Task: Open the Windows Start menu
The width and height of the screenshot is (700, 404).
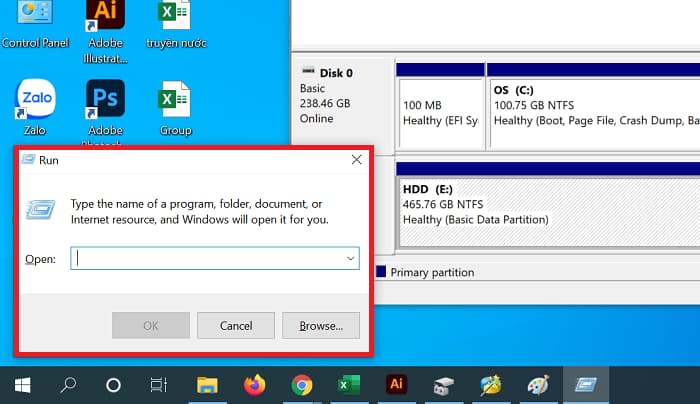Action: click(22, 384)
